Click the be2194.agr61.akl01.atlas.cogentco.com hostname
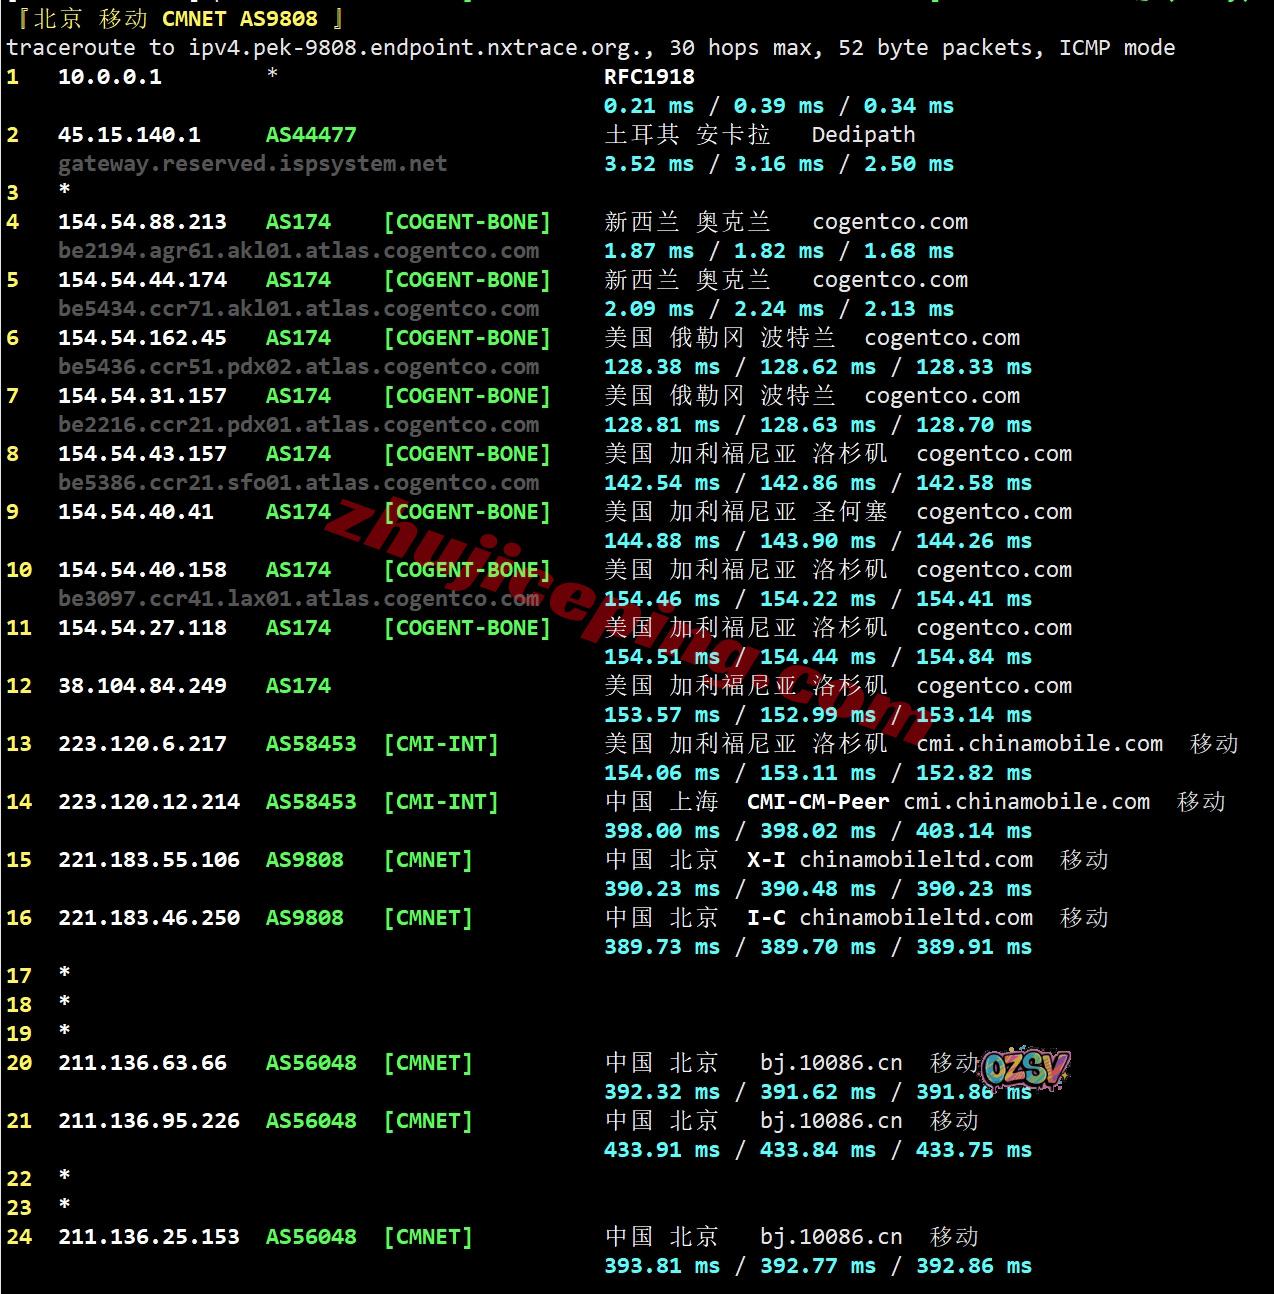1274x1294 pixels. click(298, 251)
